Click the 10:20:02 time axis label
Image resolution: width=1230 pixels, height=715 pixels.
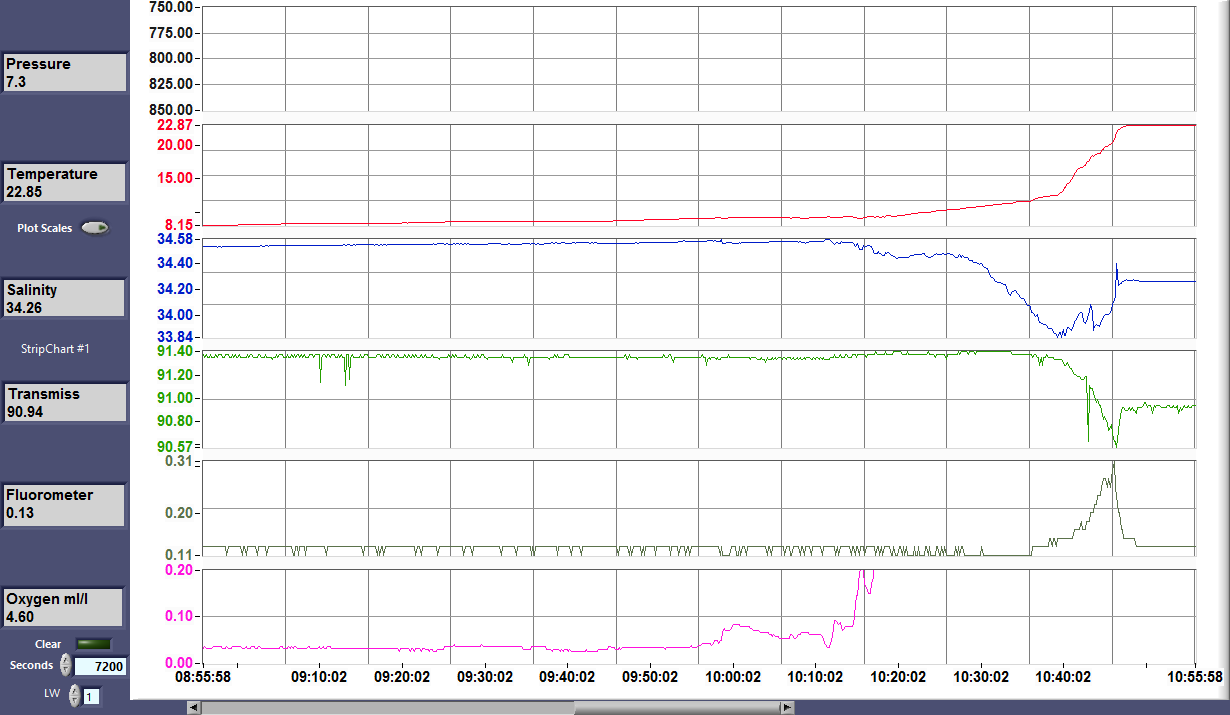(899, 677)
